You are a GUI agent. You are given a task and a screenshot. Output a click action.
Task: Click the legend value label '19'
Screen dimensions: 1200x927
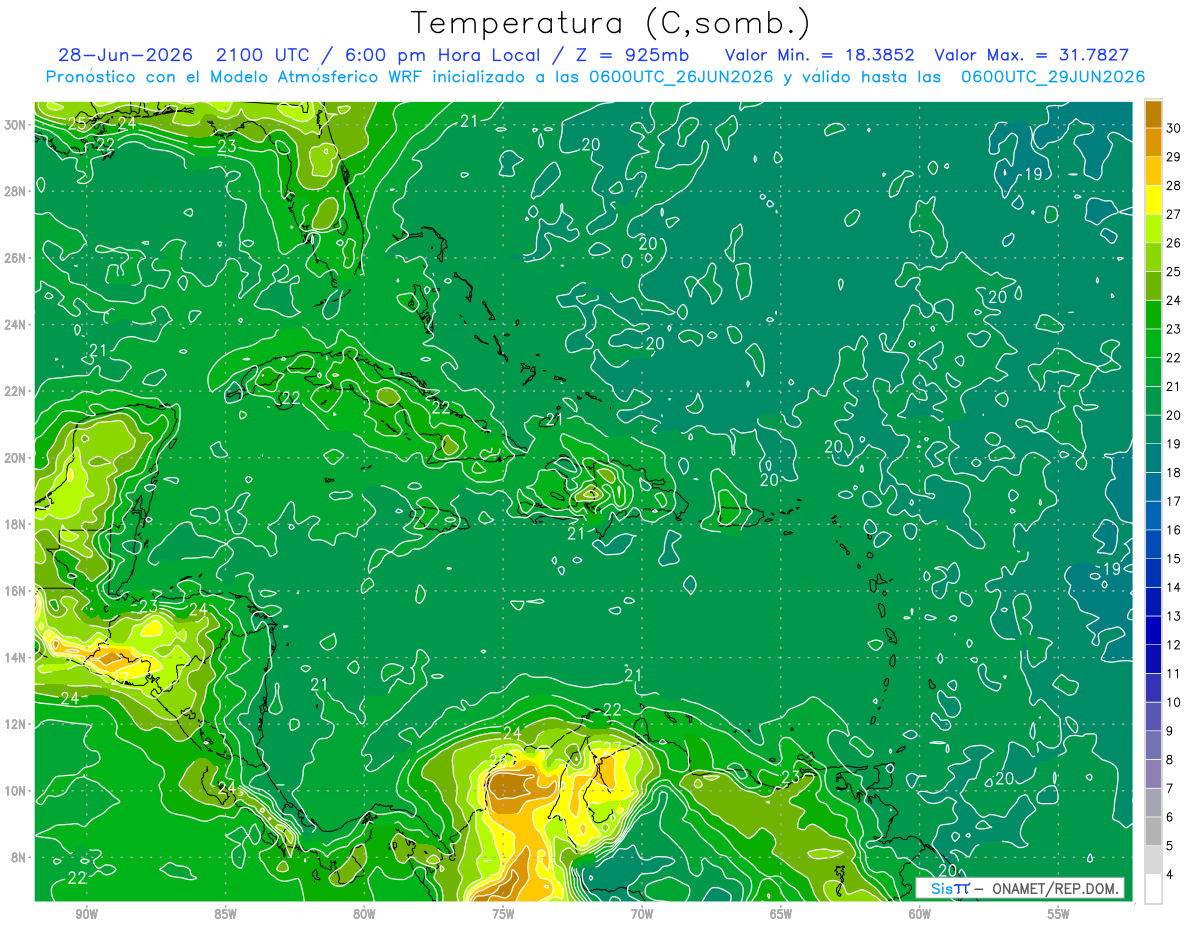click(1174, 444)
